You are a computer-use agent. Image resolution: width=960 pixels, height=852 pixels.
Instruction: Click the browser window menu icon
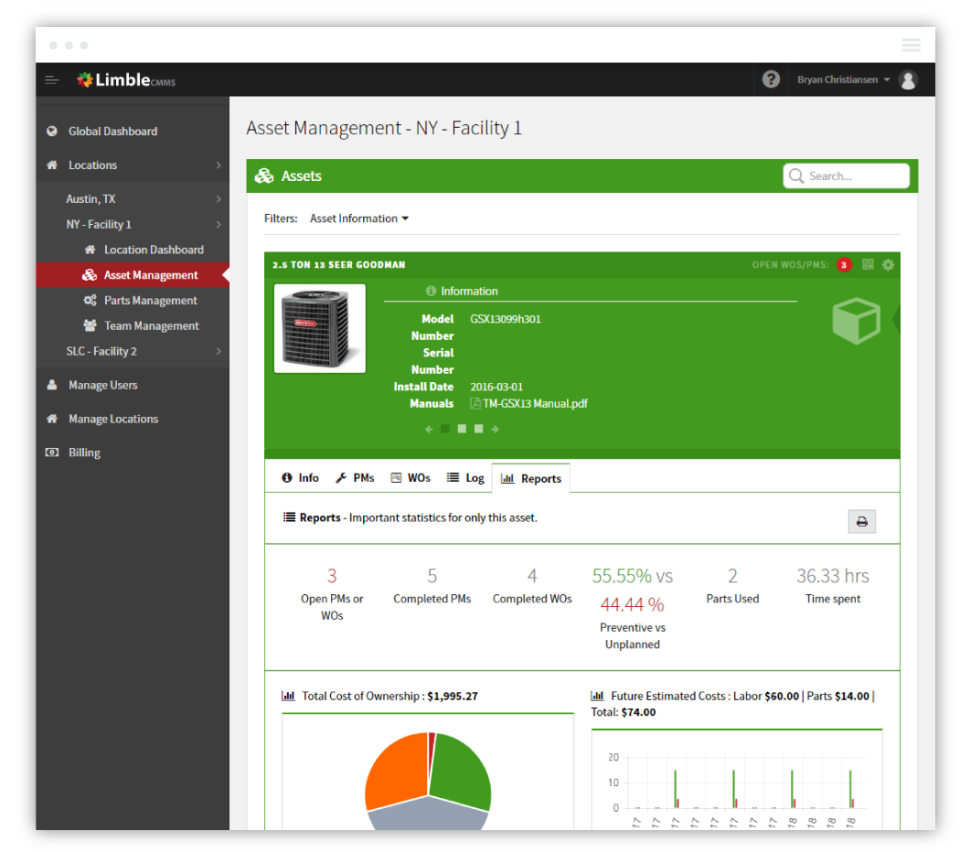(x=911, y=45)
